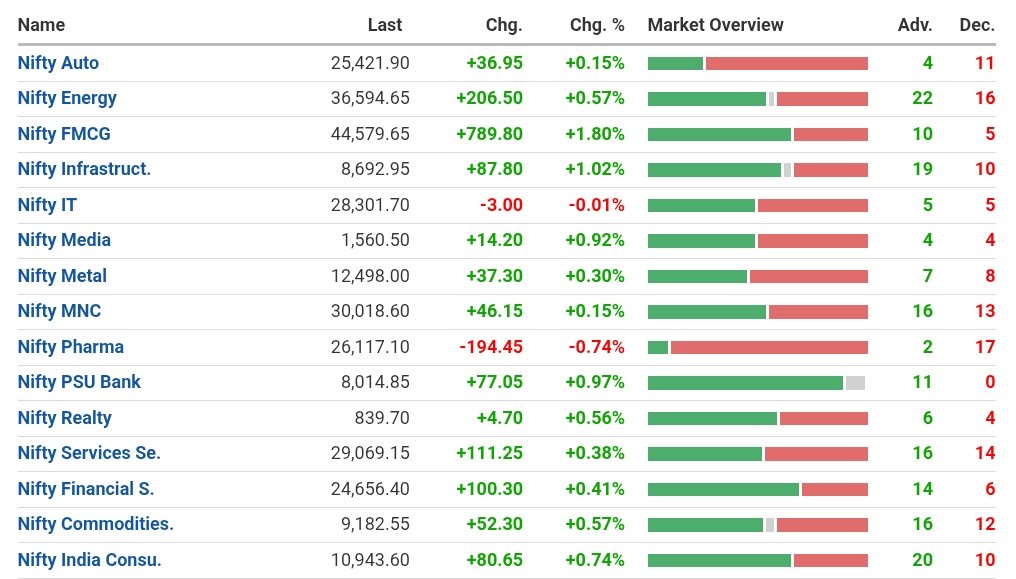
Task: Click the last price 839.70
Action: pyautogui.click(x=382, y=418)
